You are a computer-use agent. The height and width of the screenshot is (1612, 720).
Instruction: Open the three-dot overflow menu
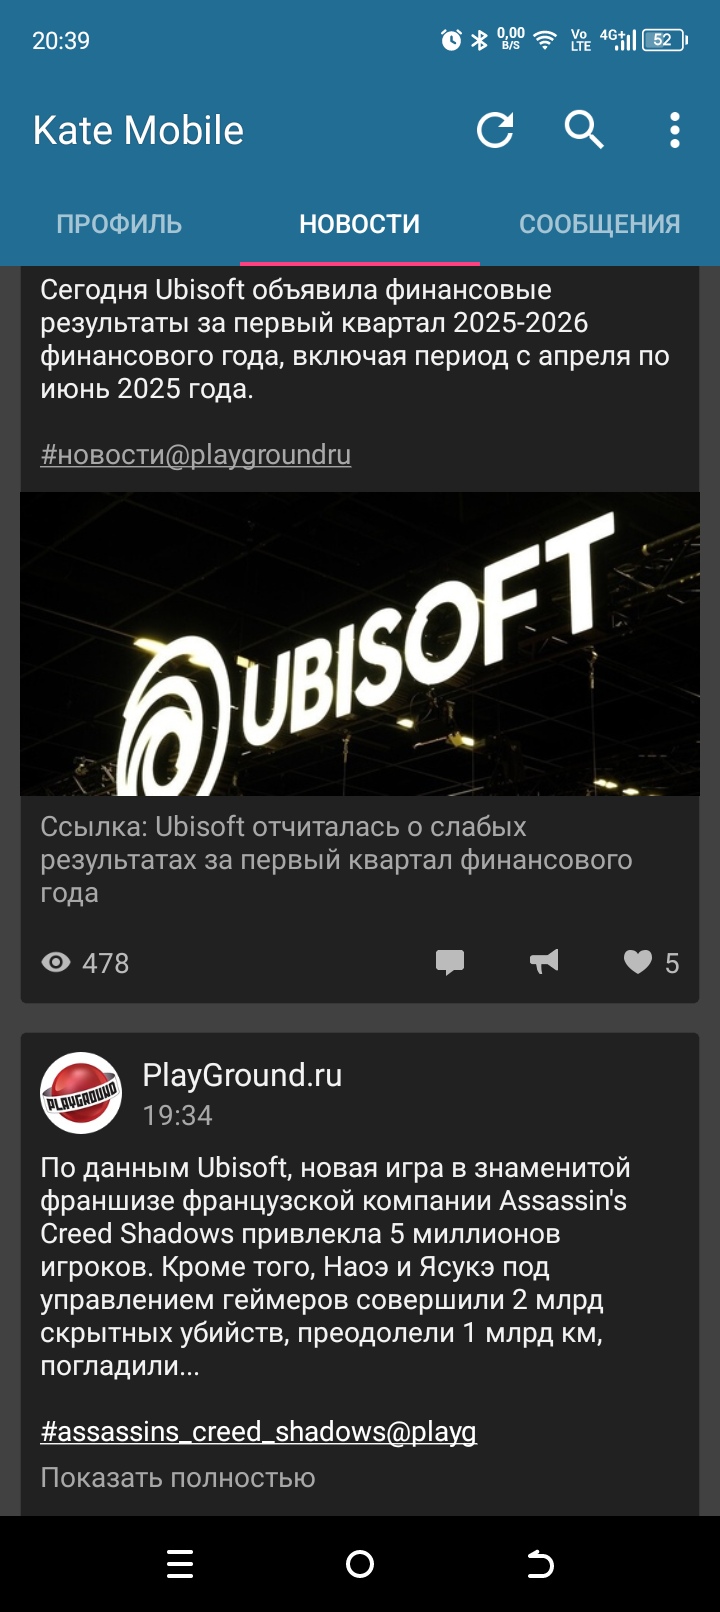pyautogui.click(x=675, y=130)
